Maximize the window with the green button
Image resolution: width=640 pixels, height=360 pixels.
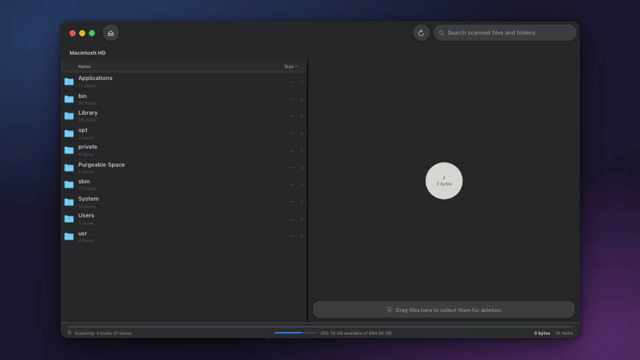(92, 33)
